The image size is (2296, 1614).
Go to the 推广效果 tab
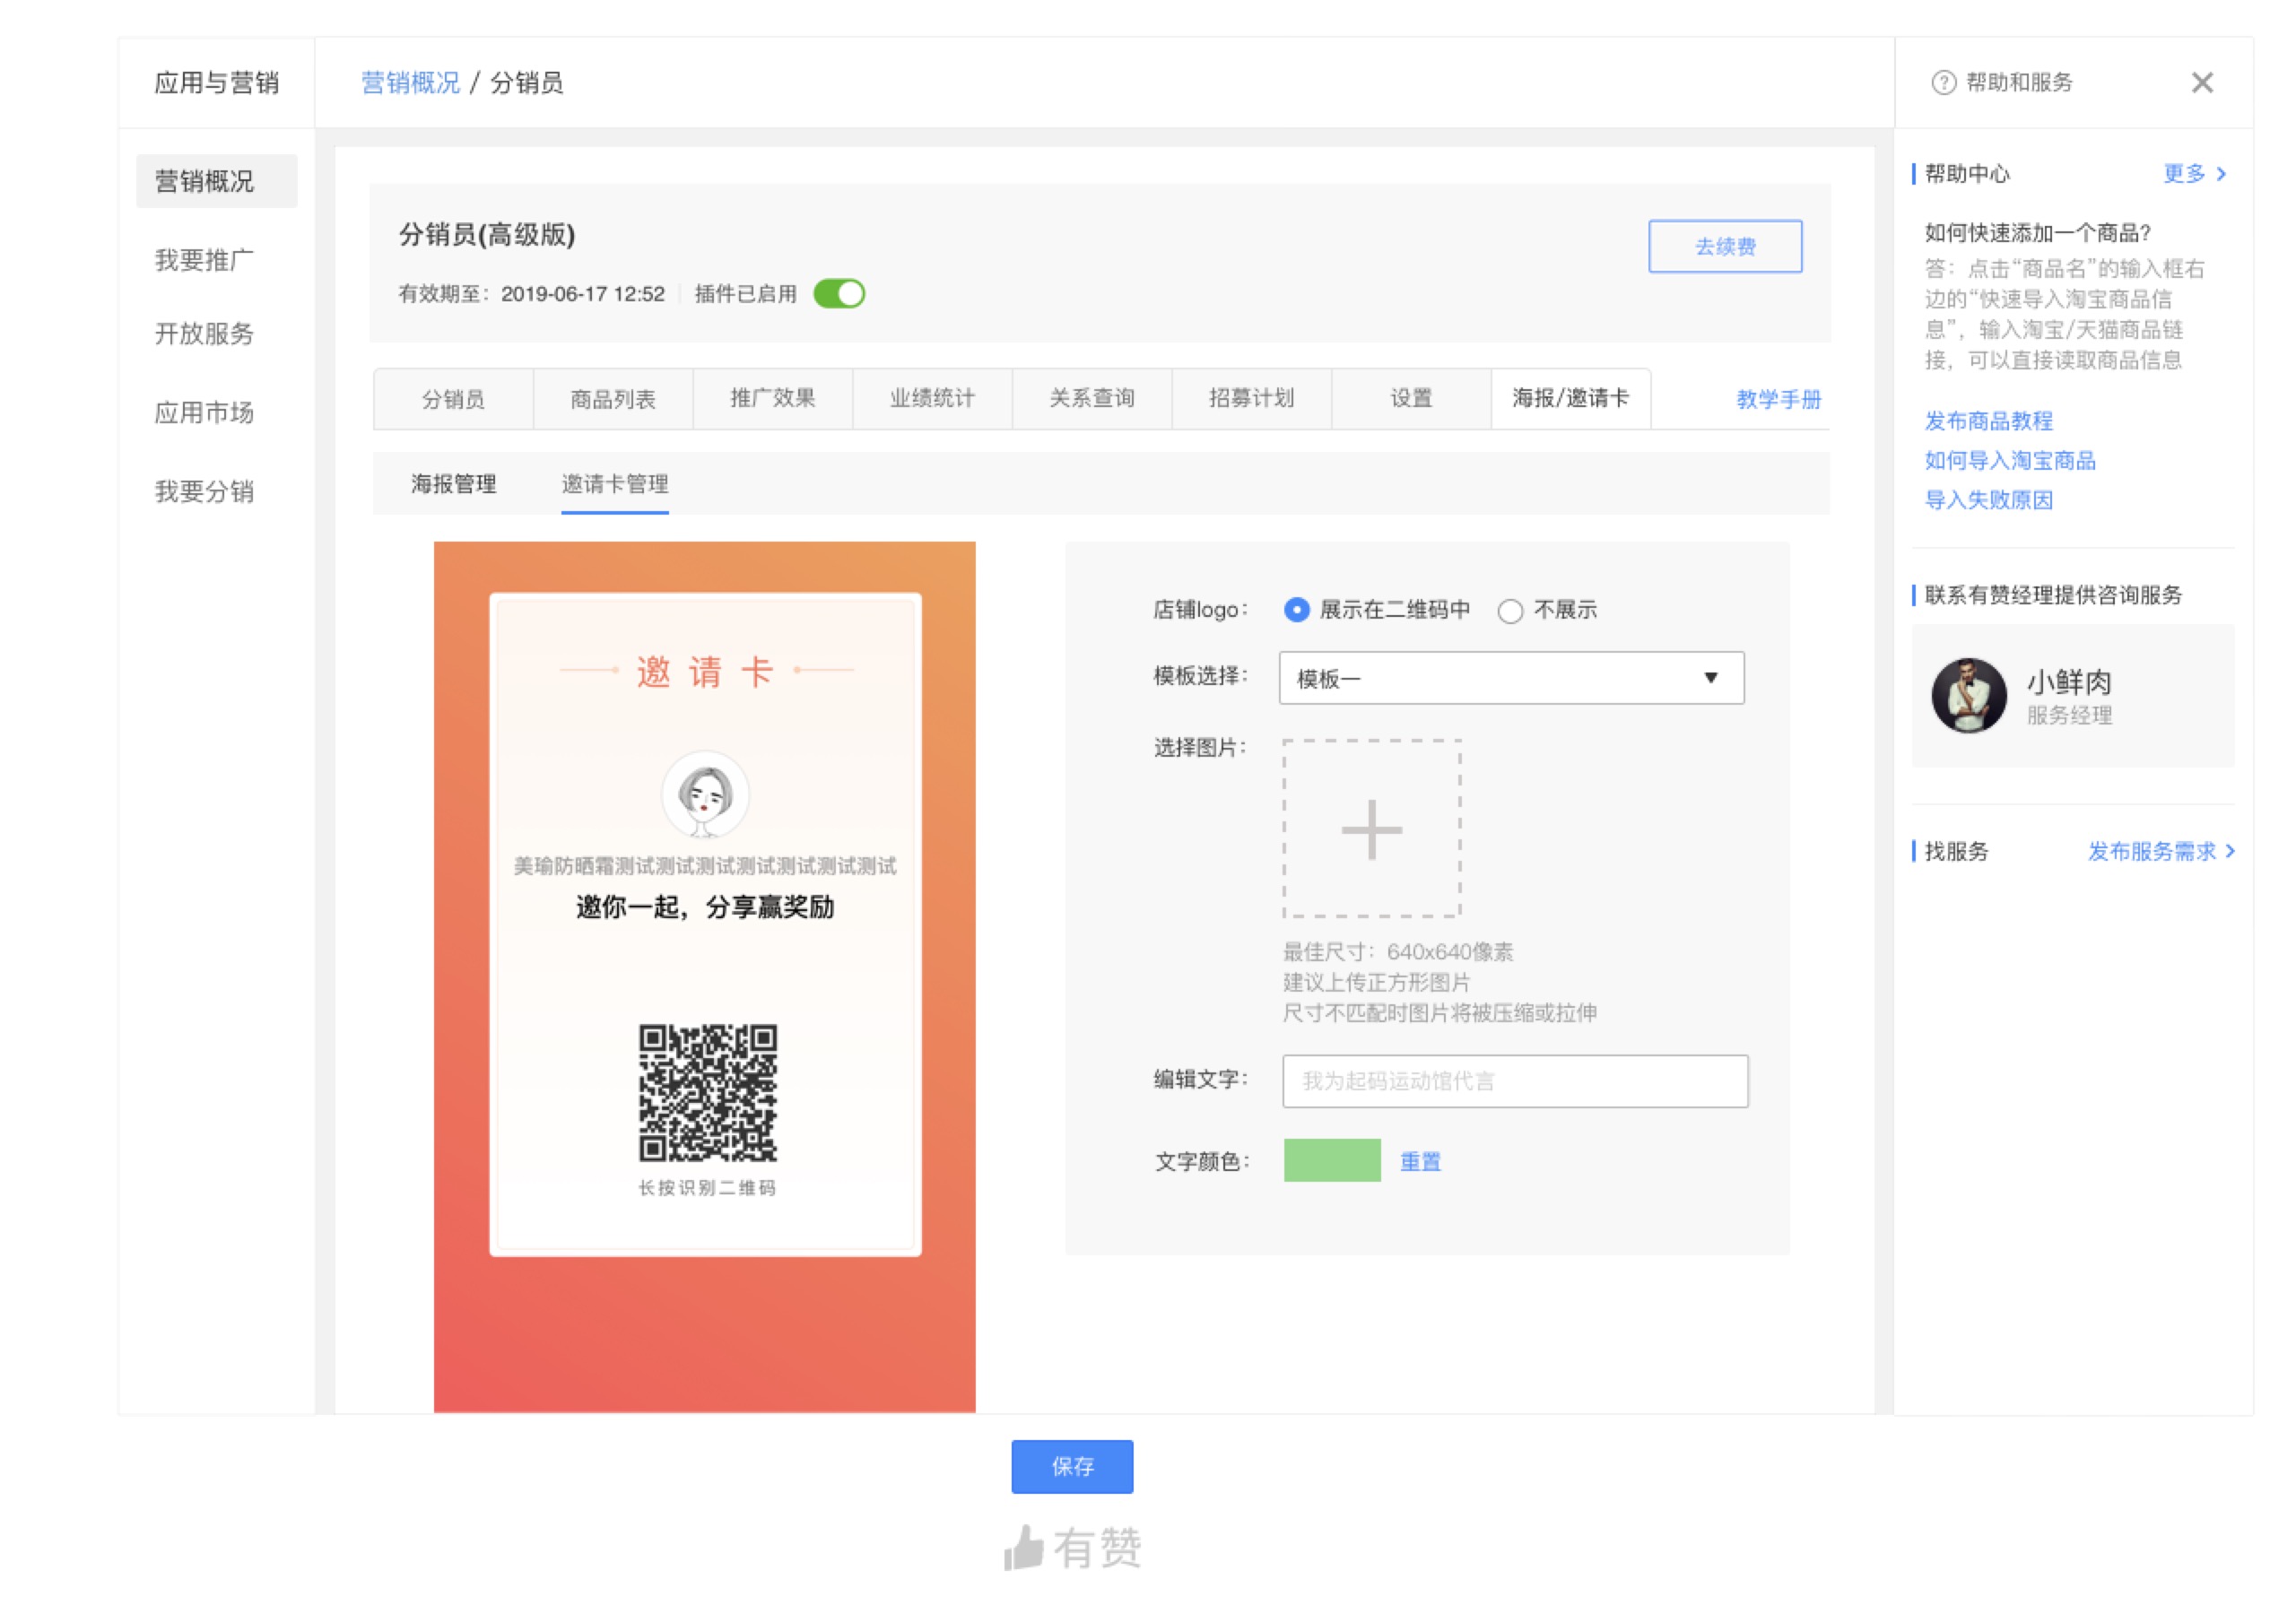pyautogui.click(x=772, y=399)
